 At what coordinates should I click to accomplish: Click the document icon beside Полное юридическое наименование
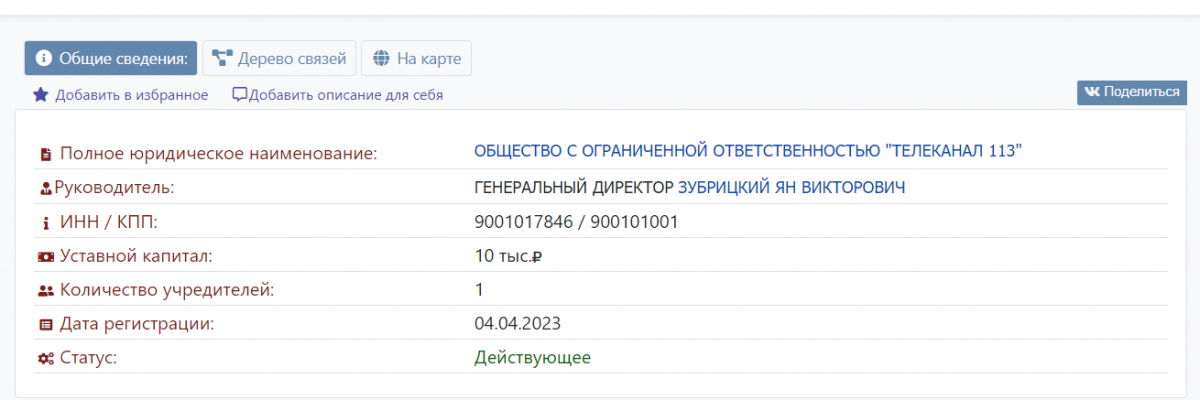pos(45,154)
